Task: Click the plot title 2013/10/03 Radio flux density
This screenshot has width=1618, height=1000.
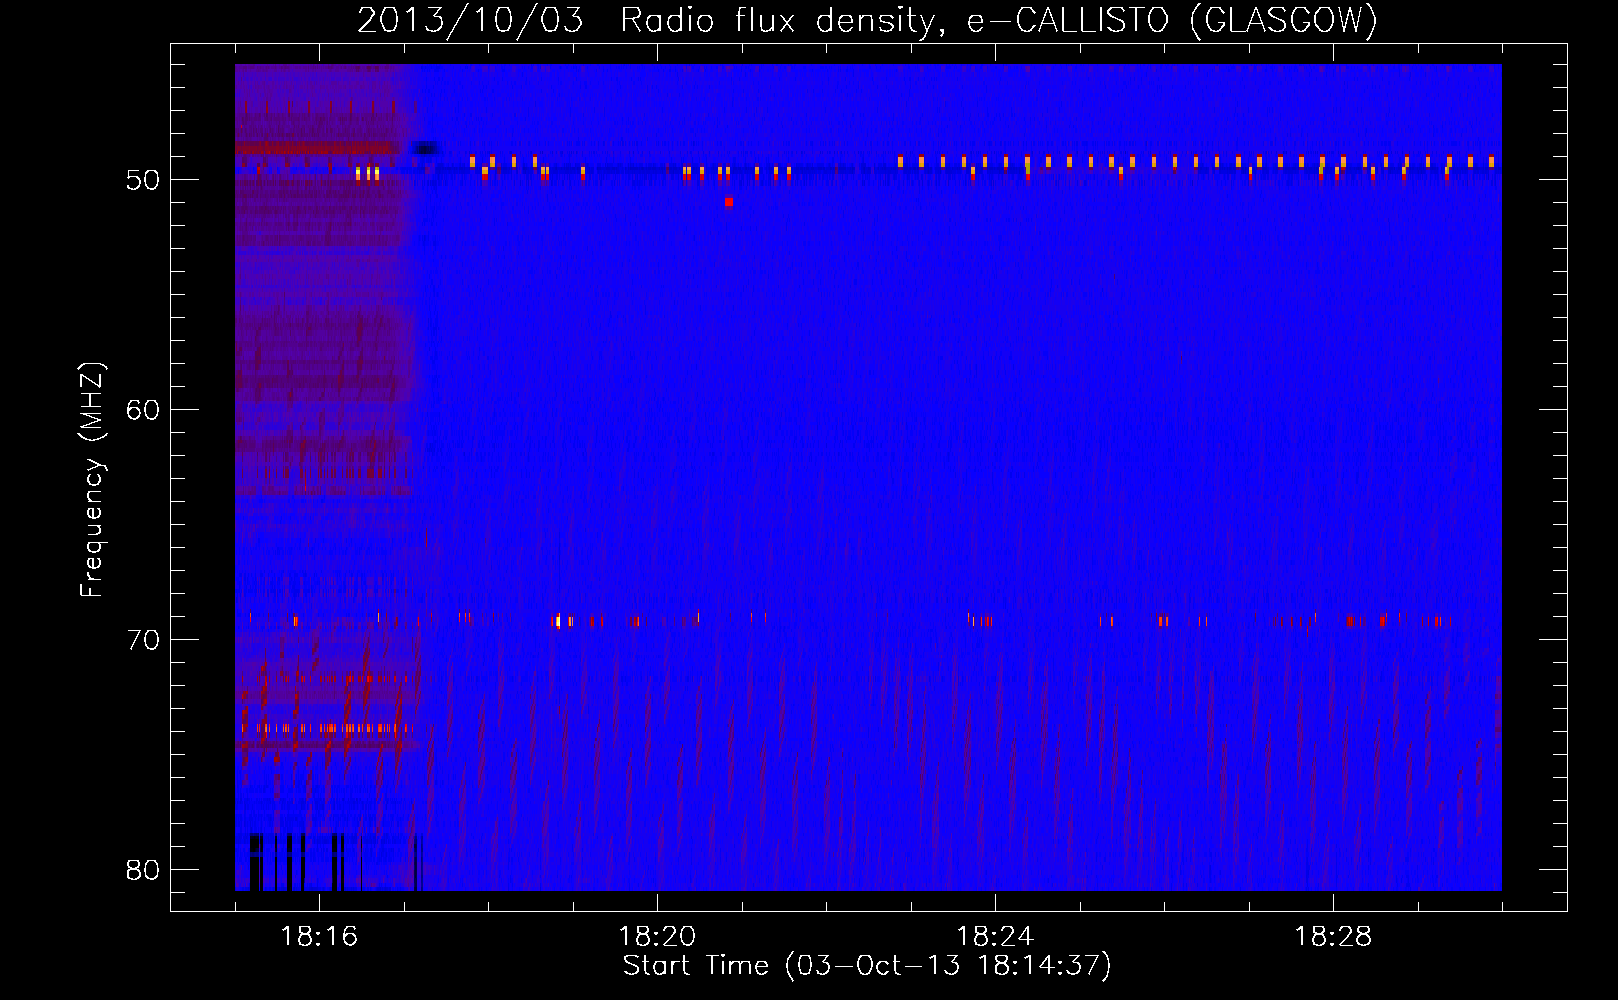Action: (867, 20)
